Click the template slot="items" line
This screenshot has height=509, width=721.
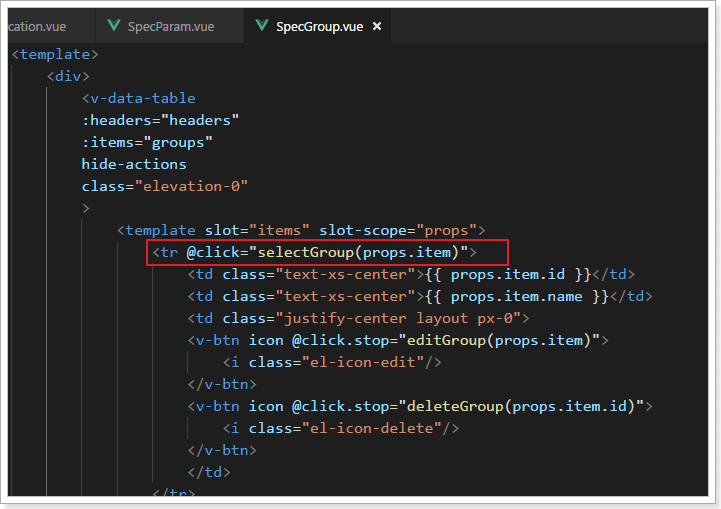point(300,230)
